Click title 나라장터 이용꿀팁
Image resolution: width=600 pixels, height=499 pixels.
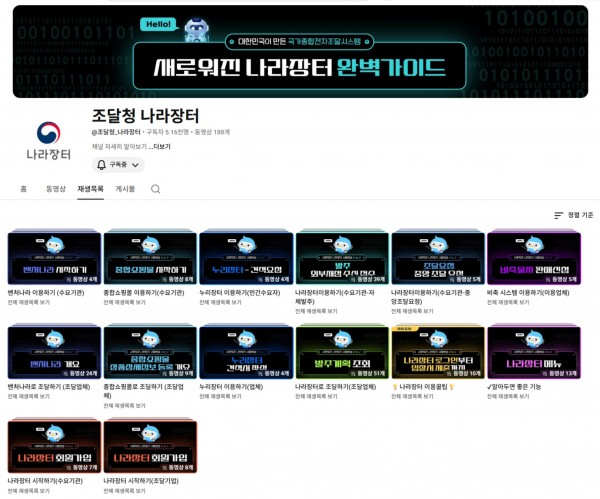423,387
